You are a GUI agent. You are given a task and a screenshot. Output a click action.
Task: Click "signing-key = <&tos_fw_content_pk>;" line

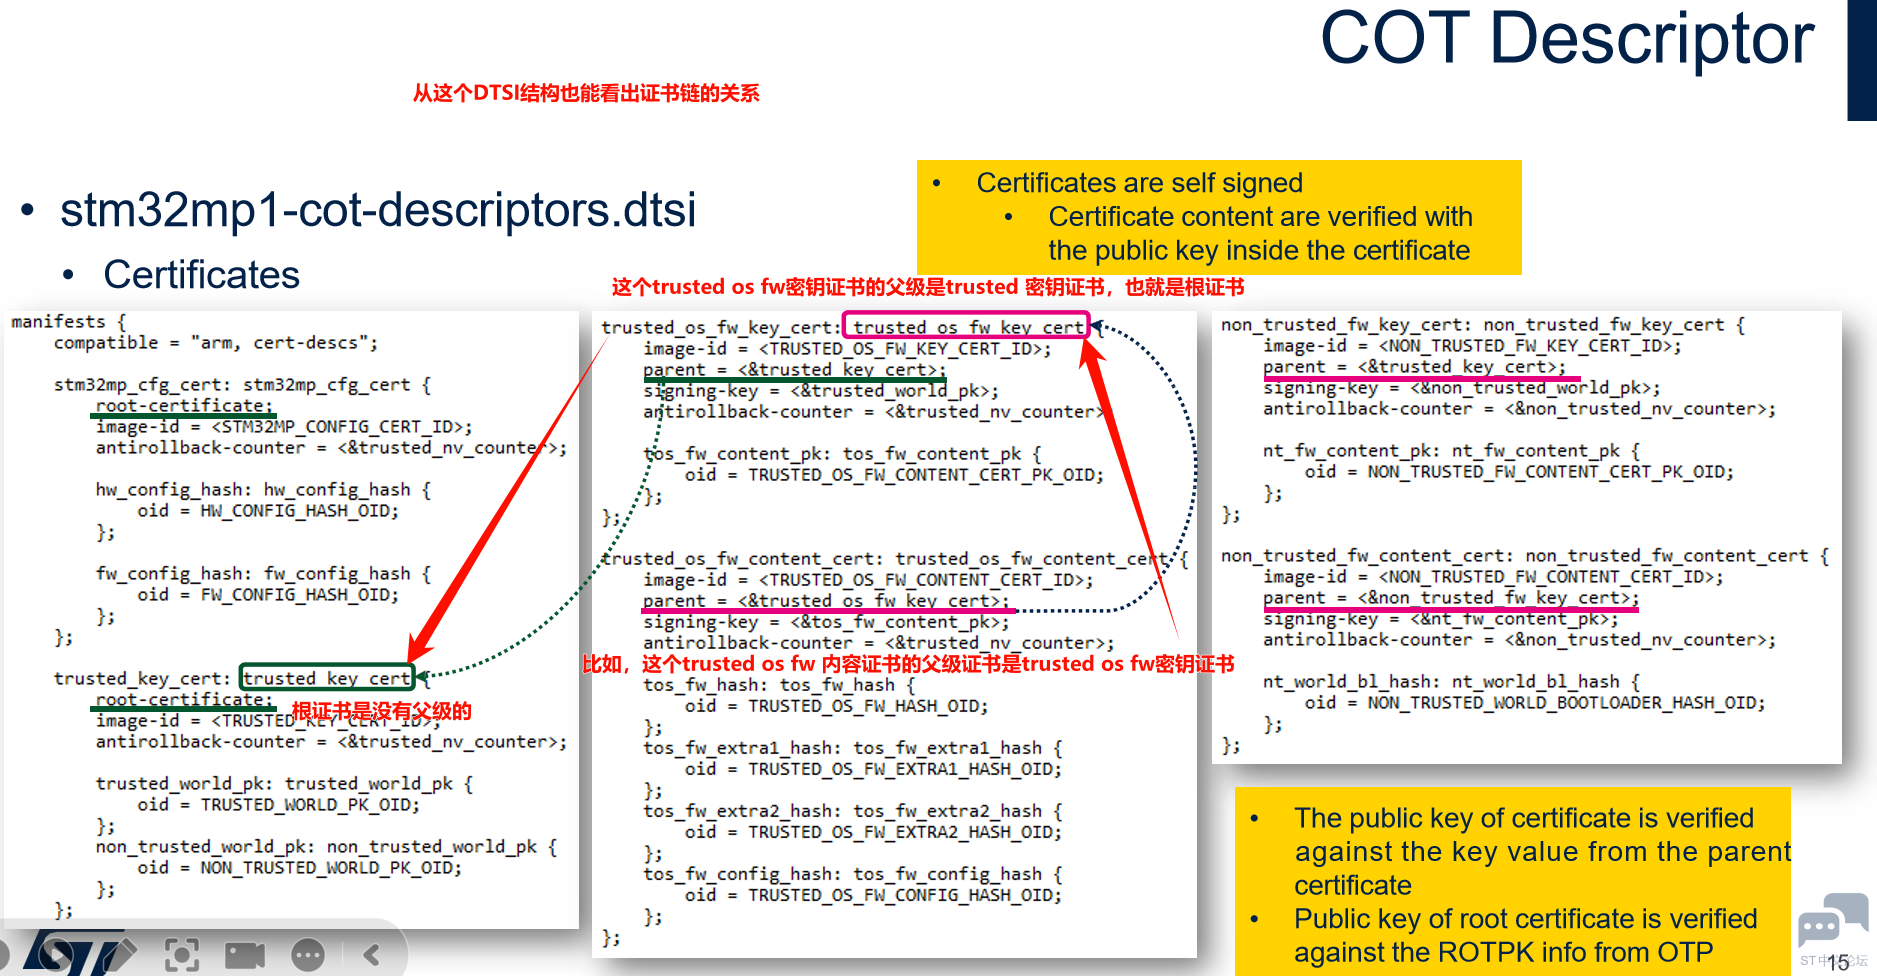pyautogui.click(x=826, y=622)
